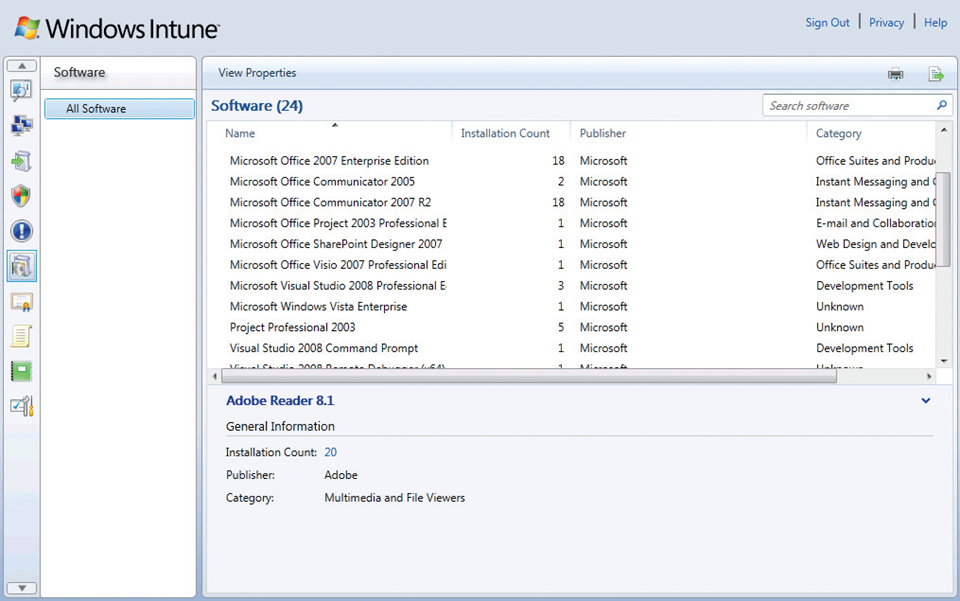Sort by Publisher column header
The image size is (960, 601).
603,133
